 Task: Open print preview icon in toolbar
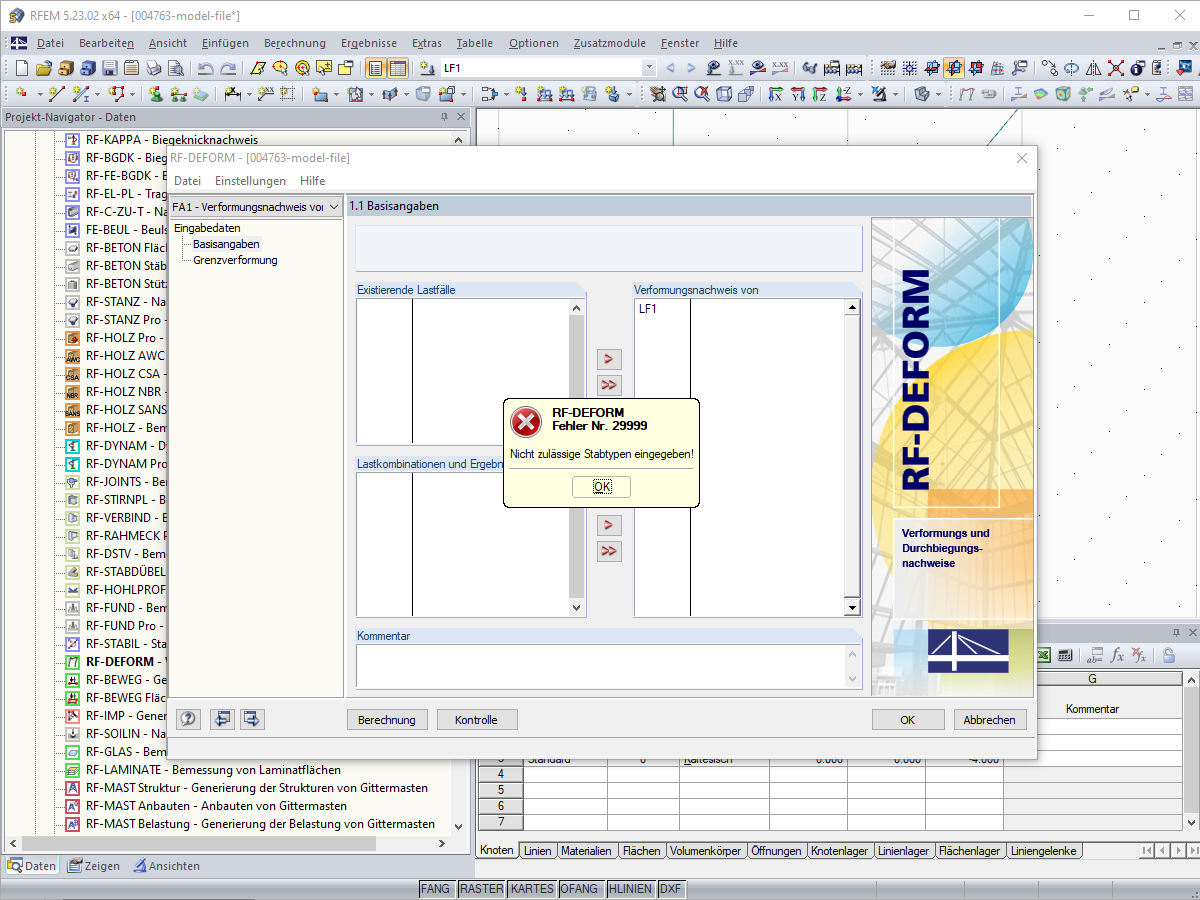(175, 68)
